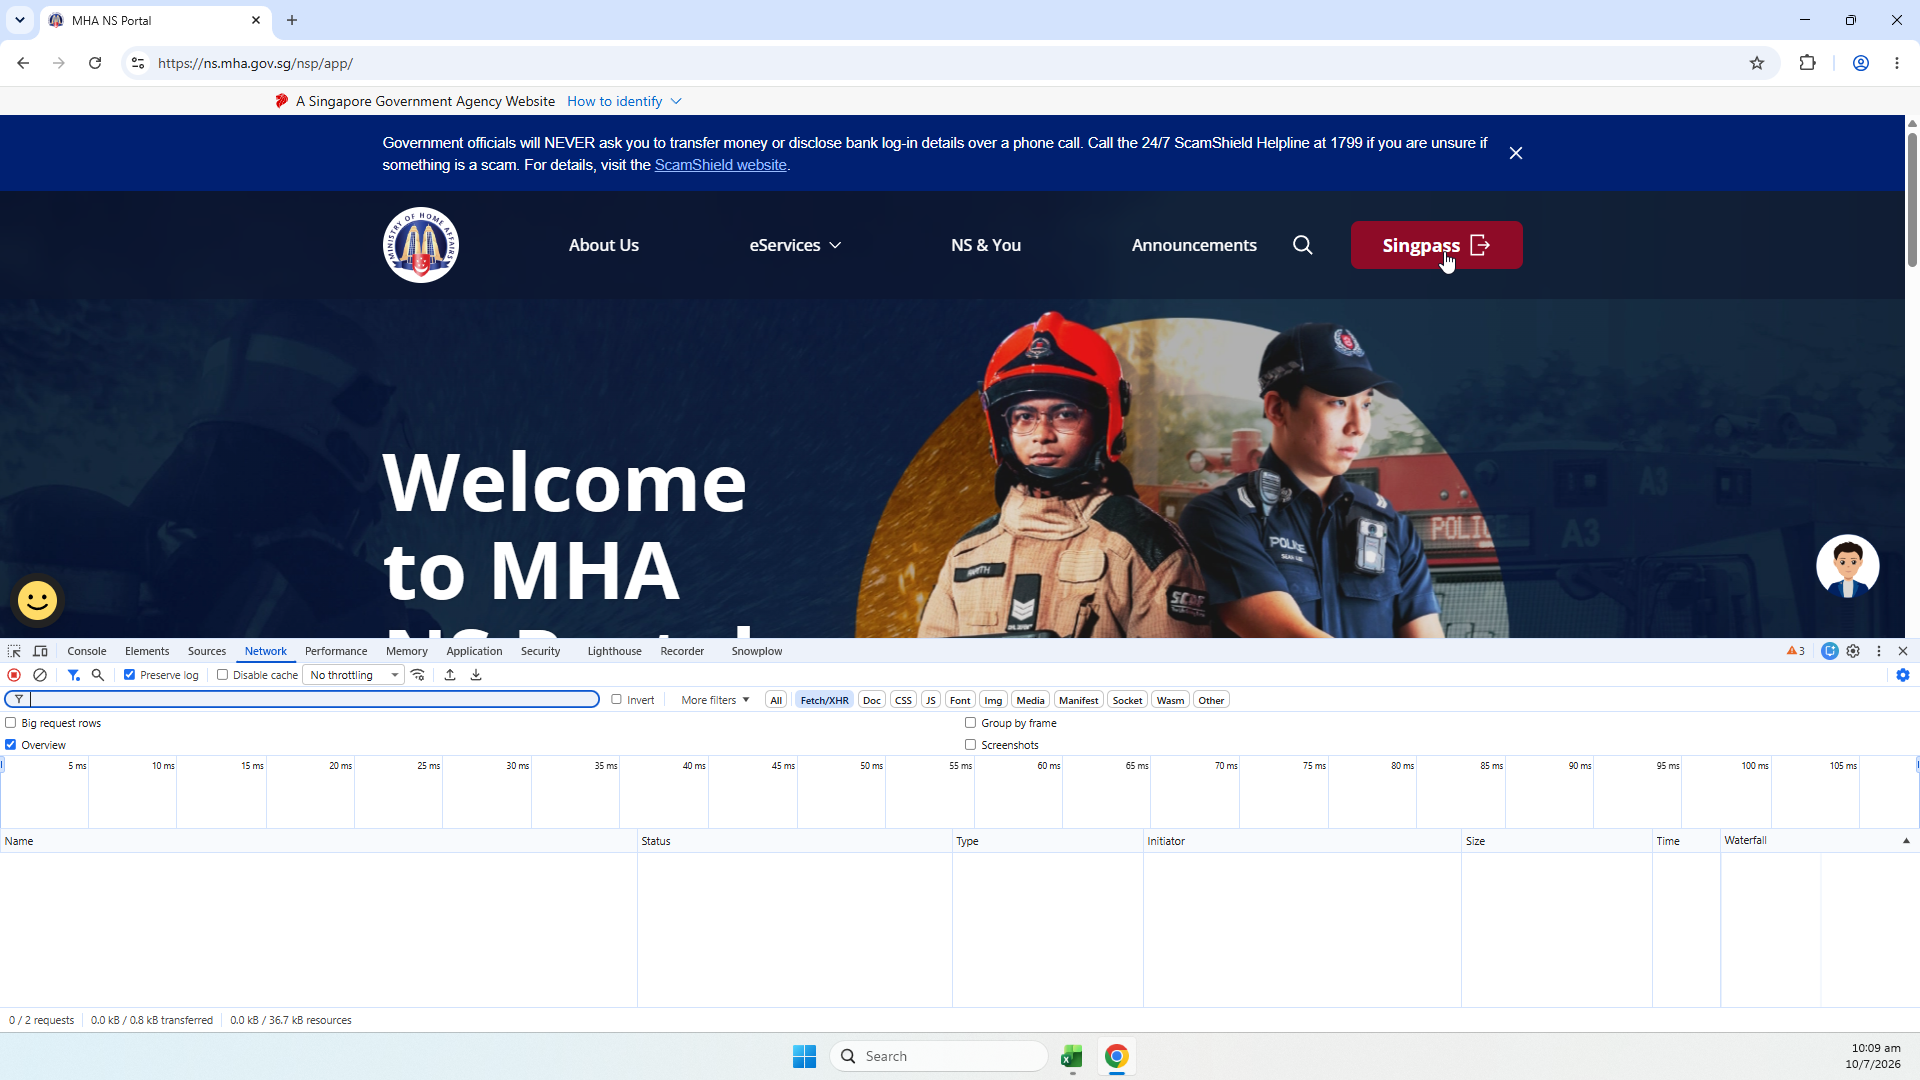Open the Performance tab

(336, 651)
